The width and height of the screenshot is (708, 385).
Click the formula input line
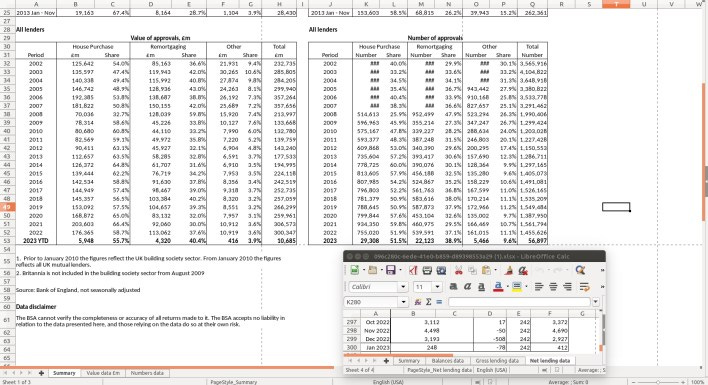519,302
